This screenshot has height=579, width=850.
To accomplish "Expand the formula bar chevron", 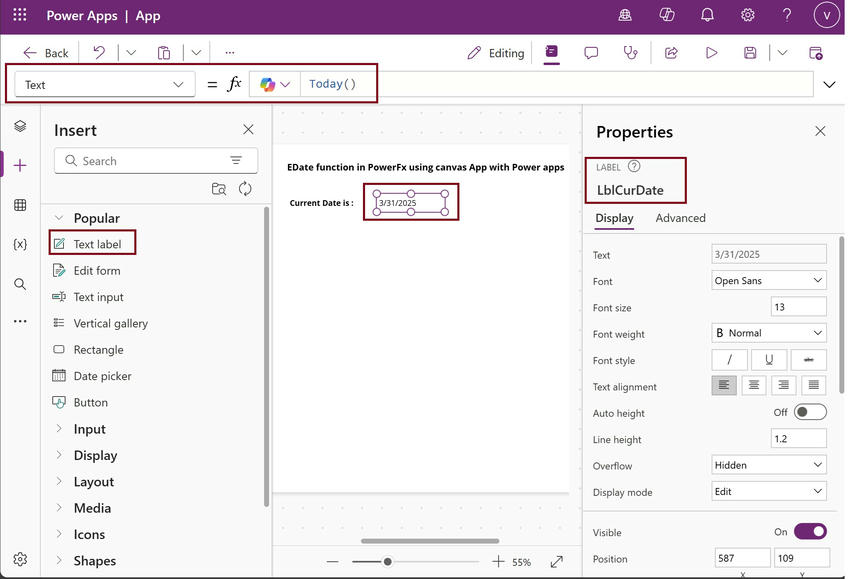I will click(x=829, y=85).
